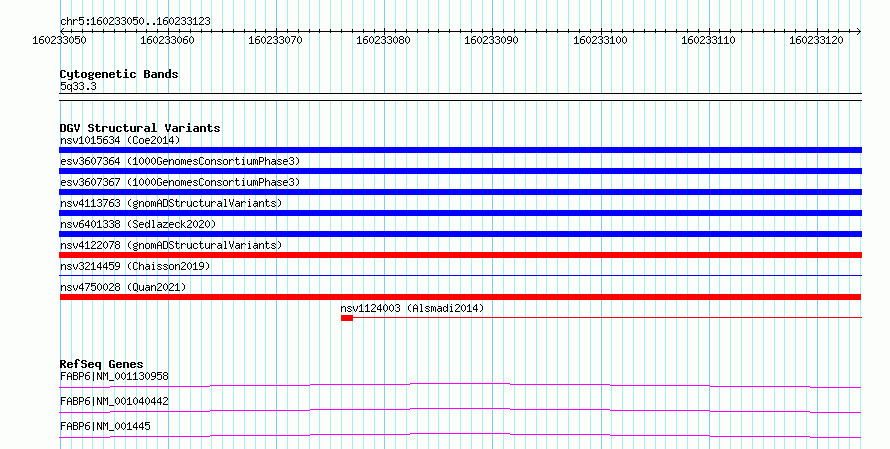
Task: Click FABP6|NM_001445 transcript label
Action: 105,426
